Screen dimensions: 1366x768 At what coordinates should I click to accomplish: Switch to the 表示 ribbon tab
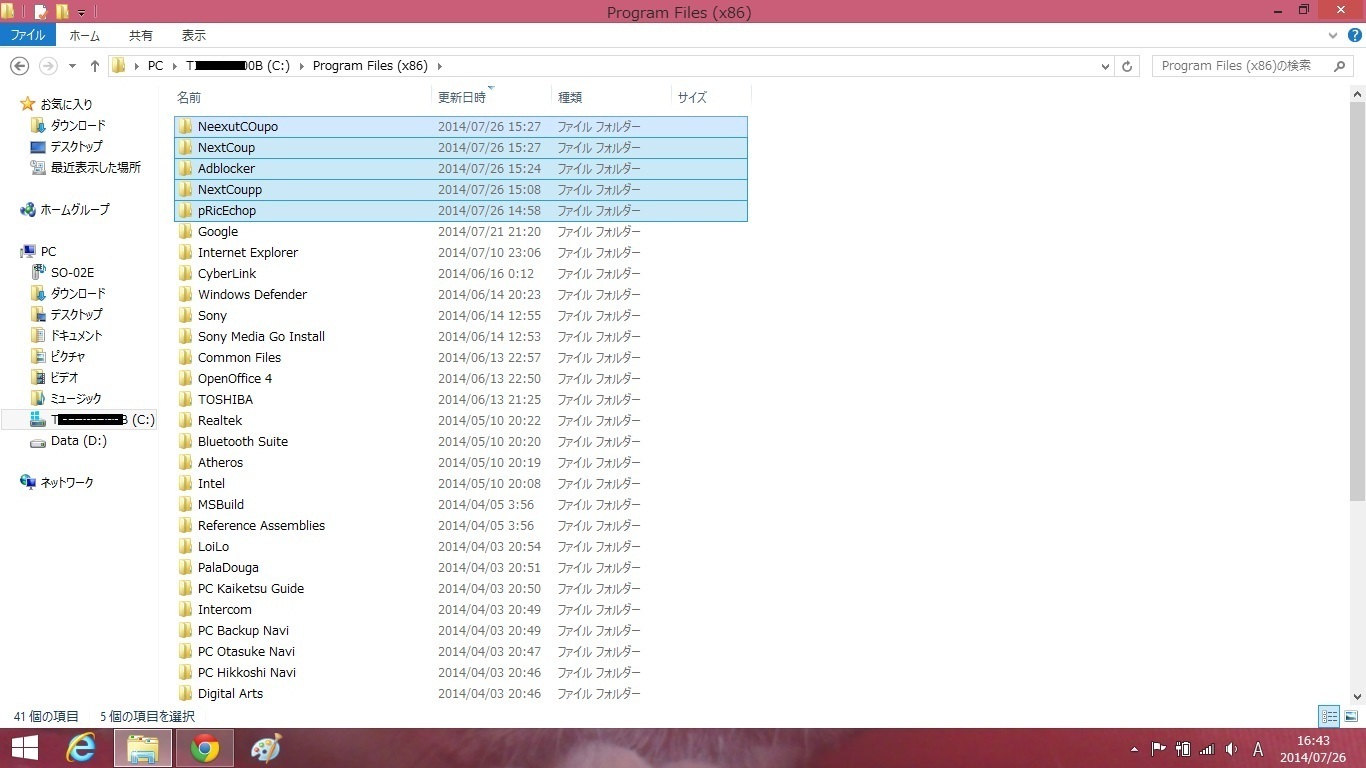point(194,35)
